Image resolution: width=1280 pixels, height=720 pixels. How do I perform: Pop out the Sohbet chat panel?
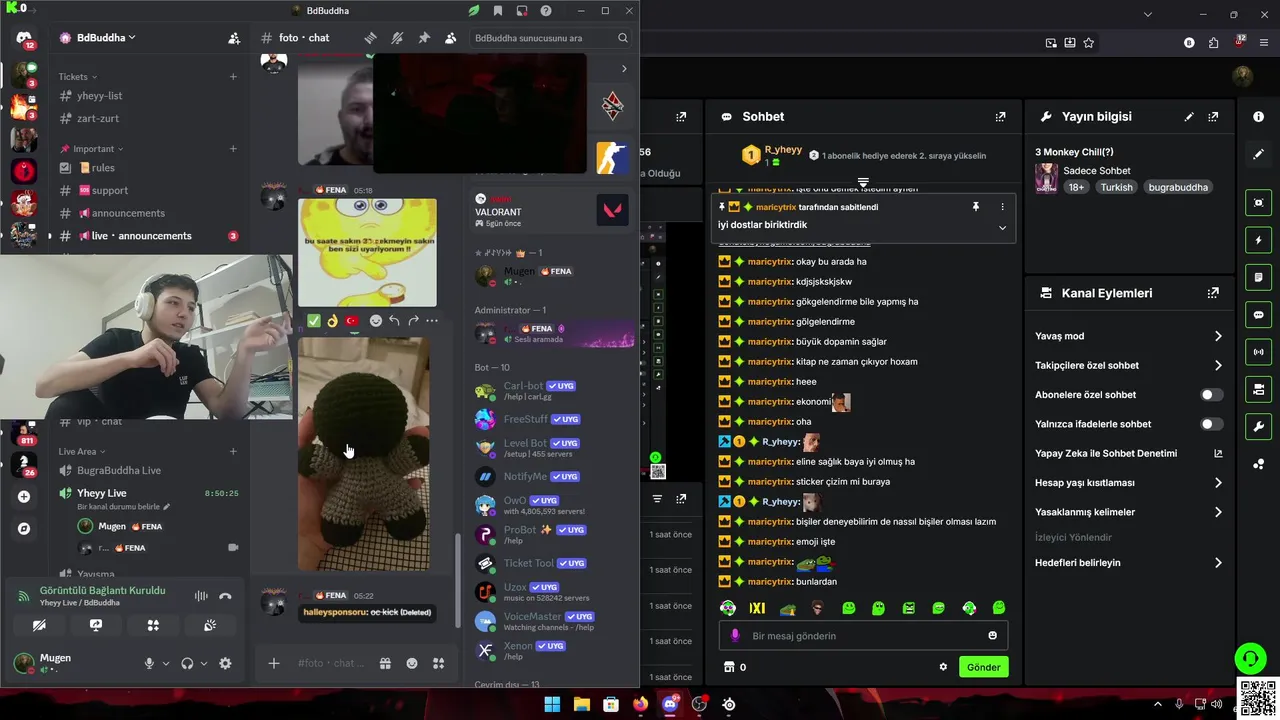pyautogui.click(x=1000, y=117)
